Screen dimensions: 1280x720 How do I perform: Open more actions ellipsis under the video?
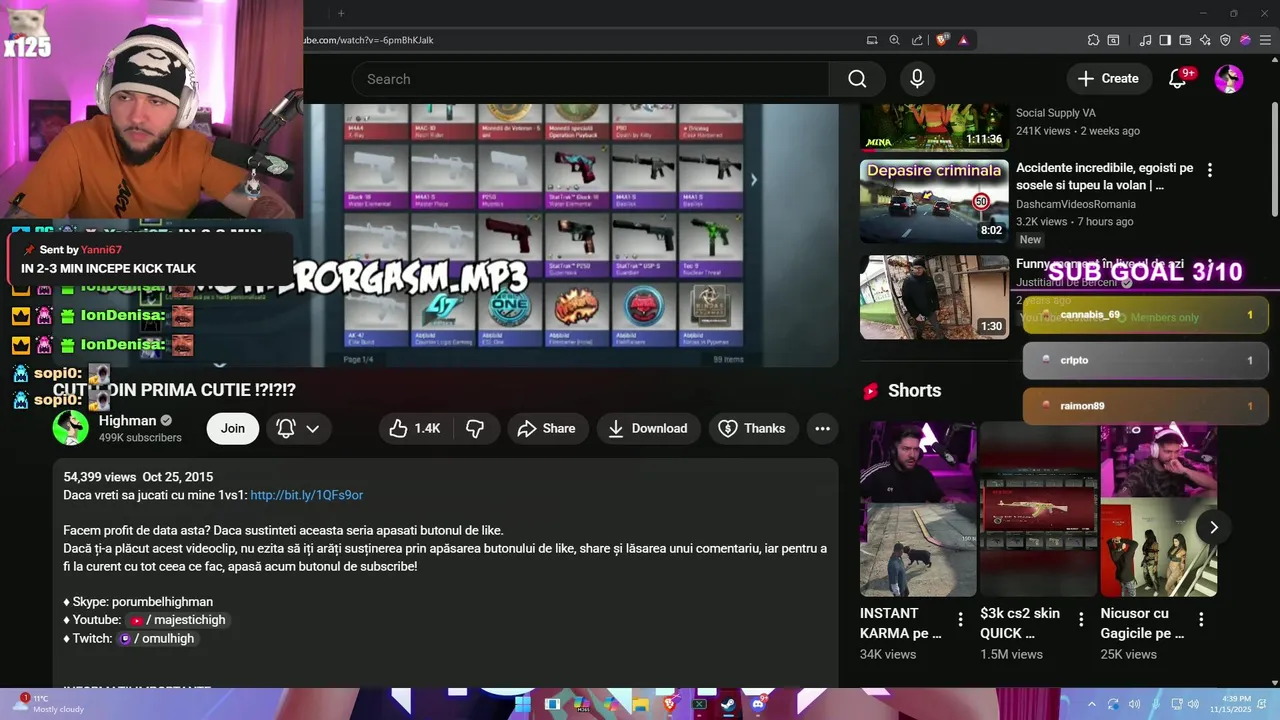822,428
